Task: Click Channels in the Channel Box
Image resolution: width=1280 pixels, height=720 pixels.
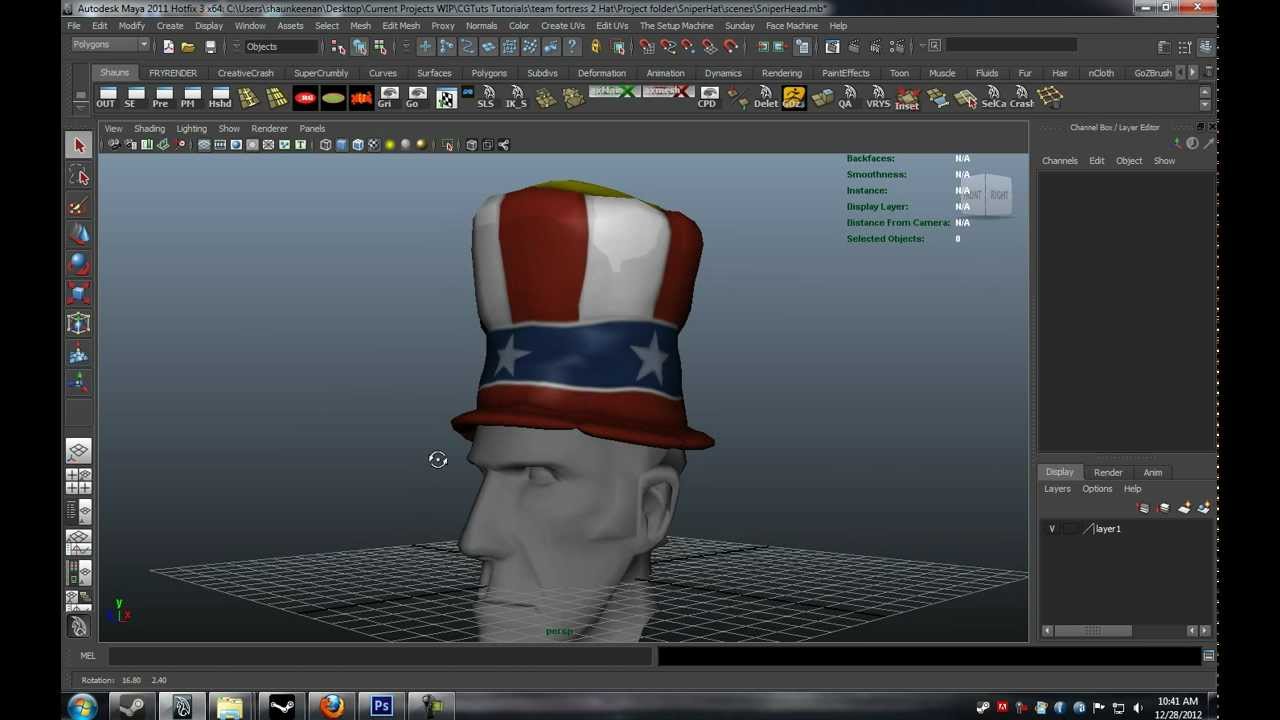Action: [x=1060, y=161]
